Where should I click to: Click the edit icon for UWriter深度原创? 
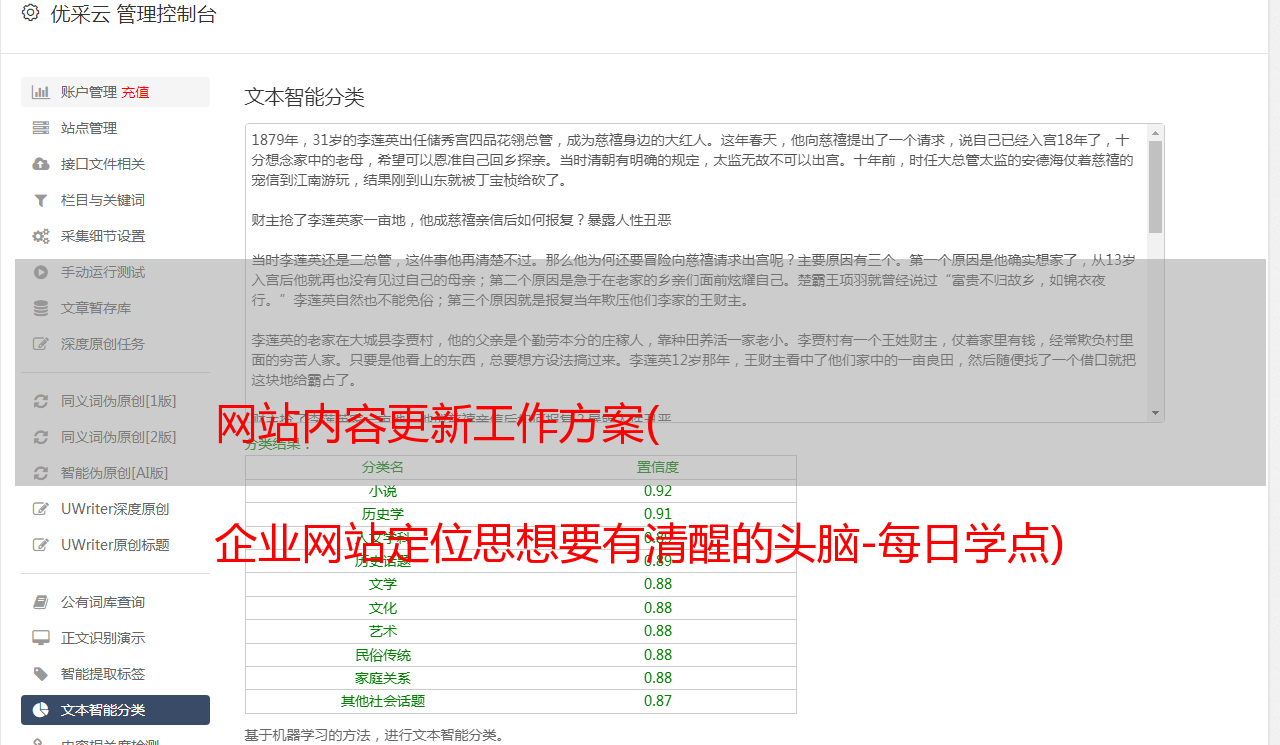click(x=41, y=509)
